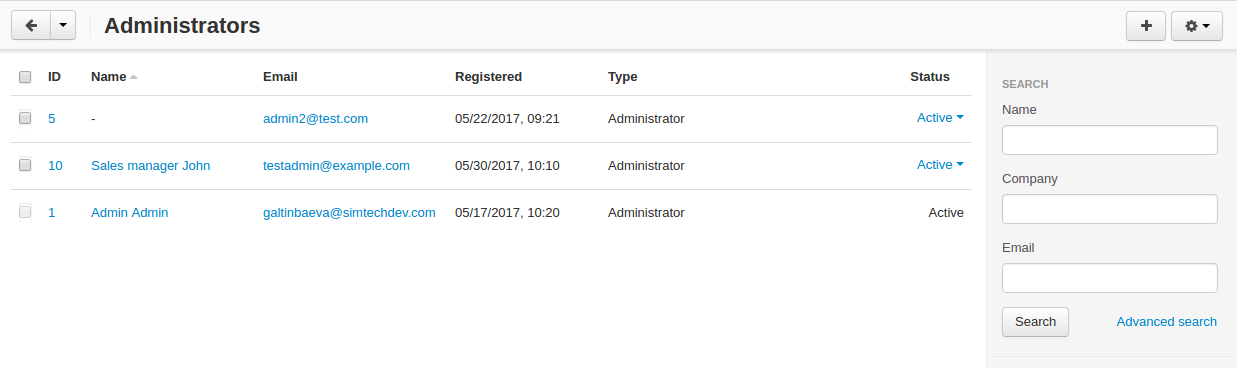Screen dimensions: 1237x368
Task: Expand Active status dropdown for Sales manager John
Action: click(940, 165)
